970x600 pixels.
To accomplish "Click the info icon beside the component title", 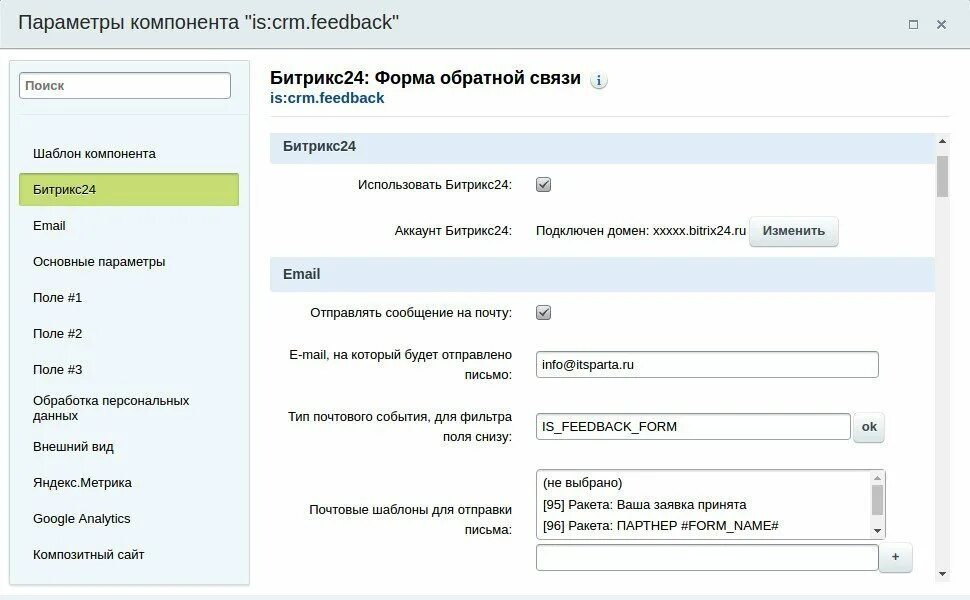I will tap(598, 81).
